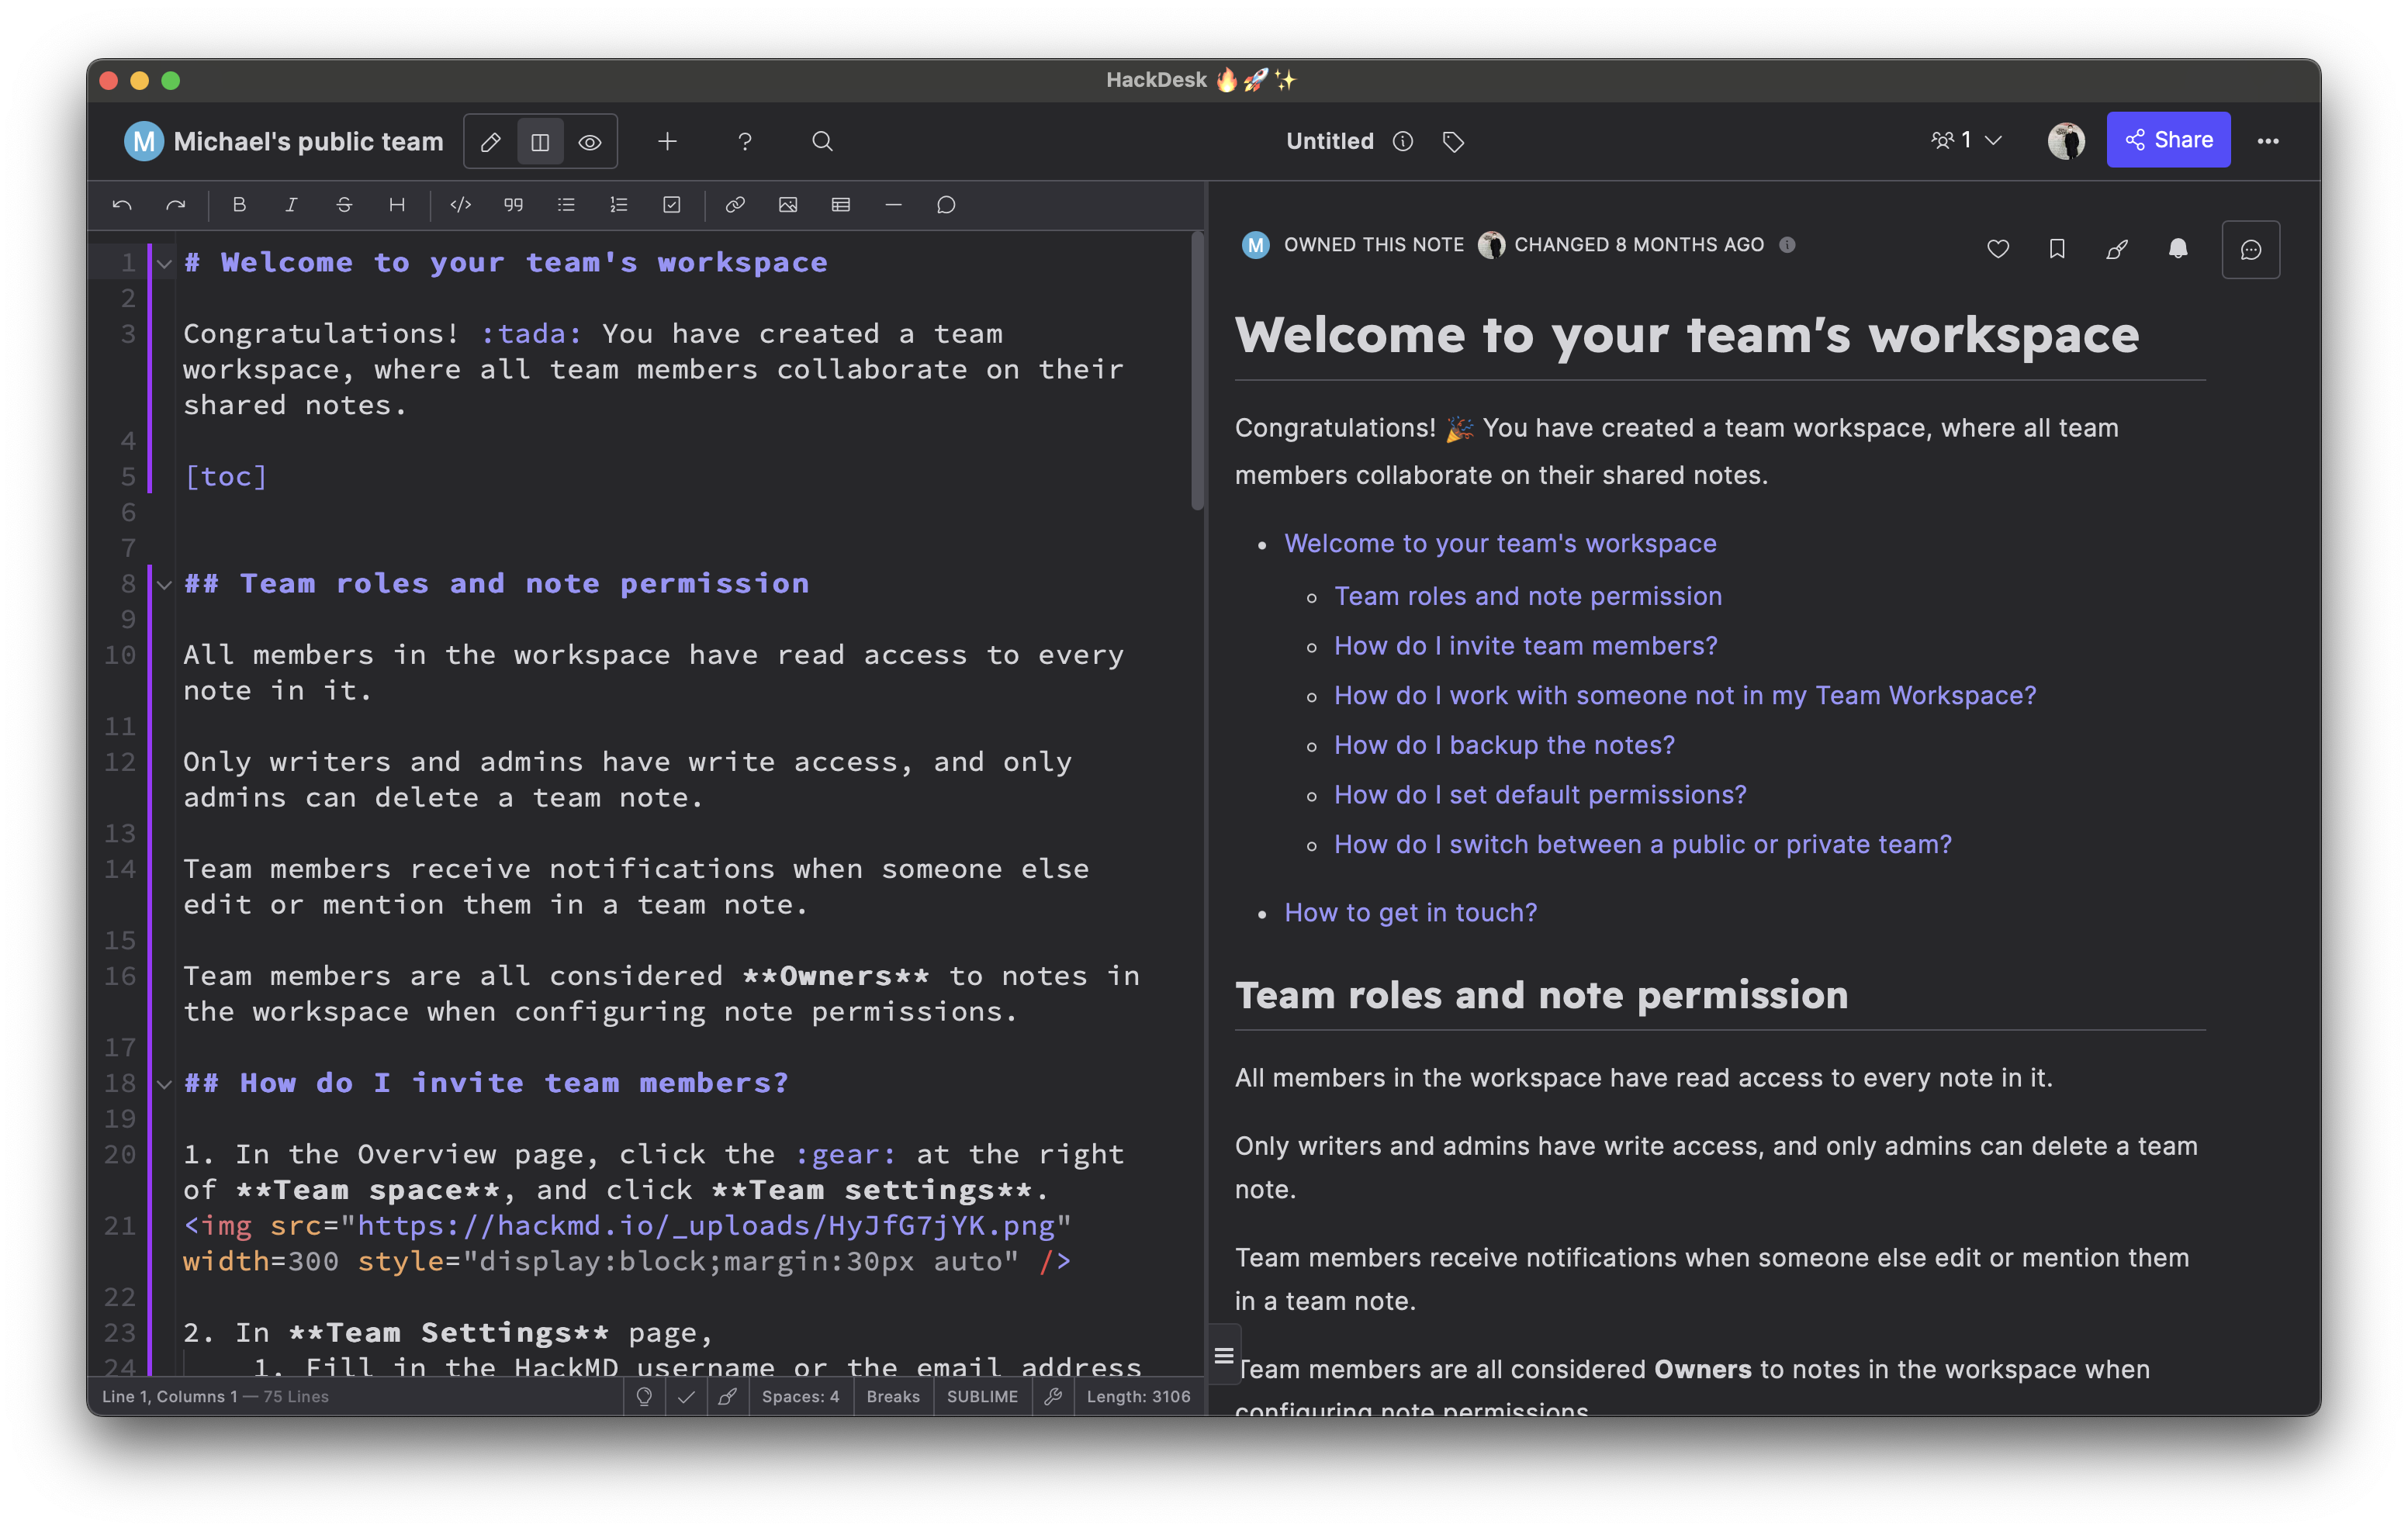Toggle bold formatting in toolbar
Viewport: 2408px width, 1531px height.
pyautogui.click(x=239, y=205)
